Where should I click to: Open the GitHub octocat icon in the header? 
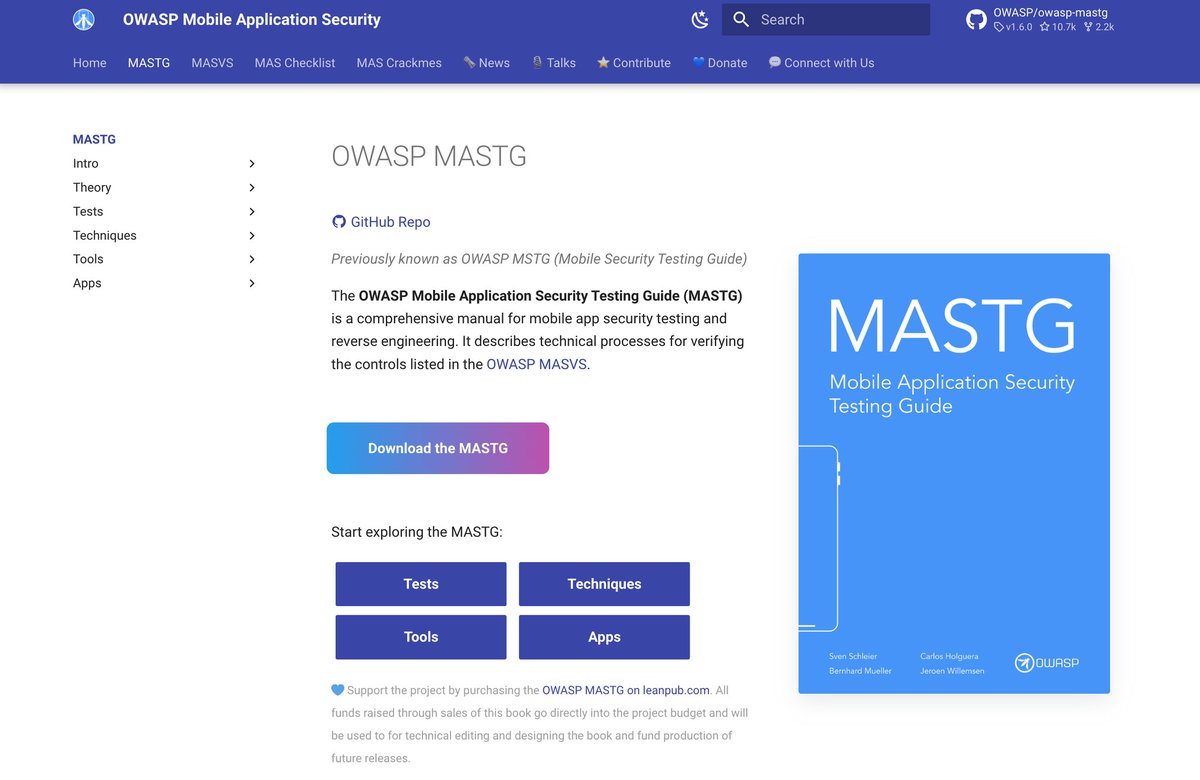coord(976,20)
